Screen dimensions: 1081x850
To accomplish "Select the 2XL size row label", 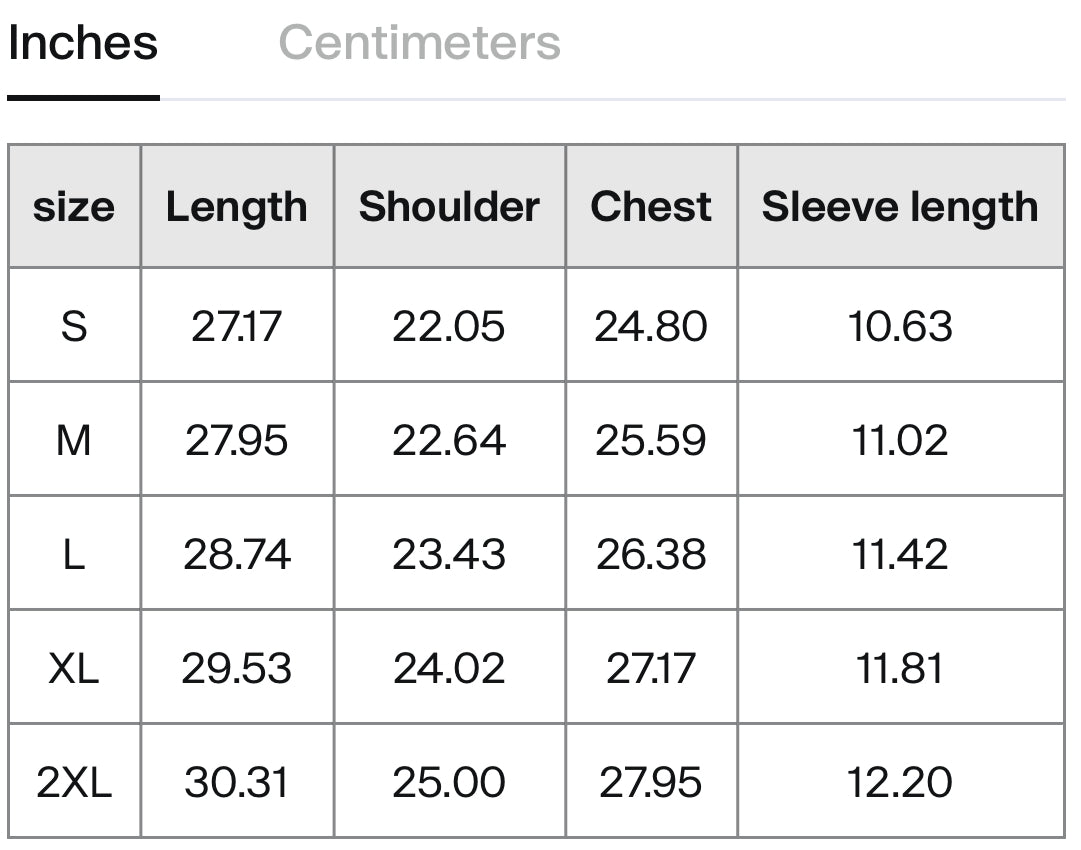I will coord(74,782).
